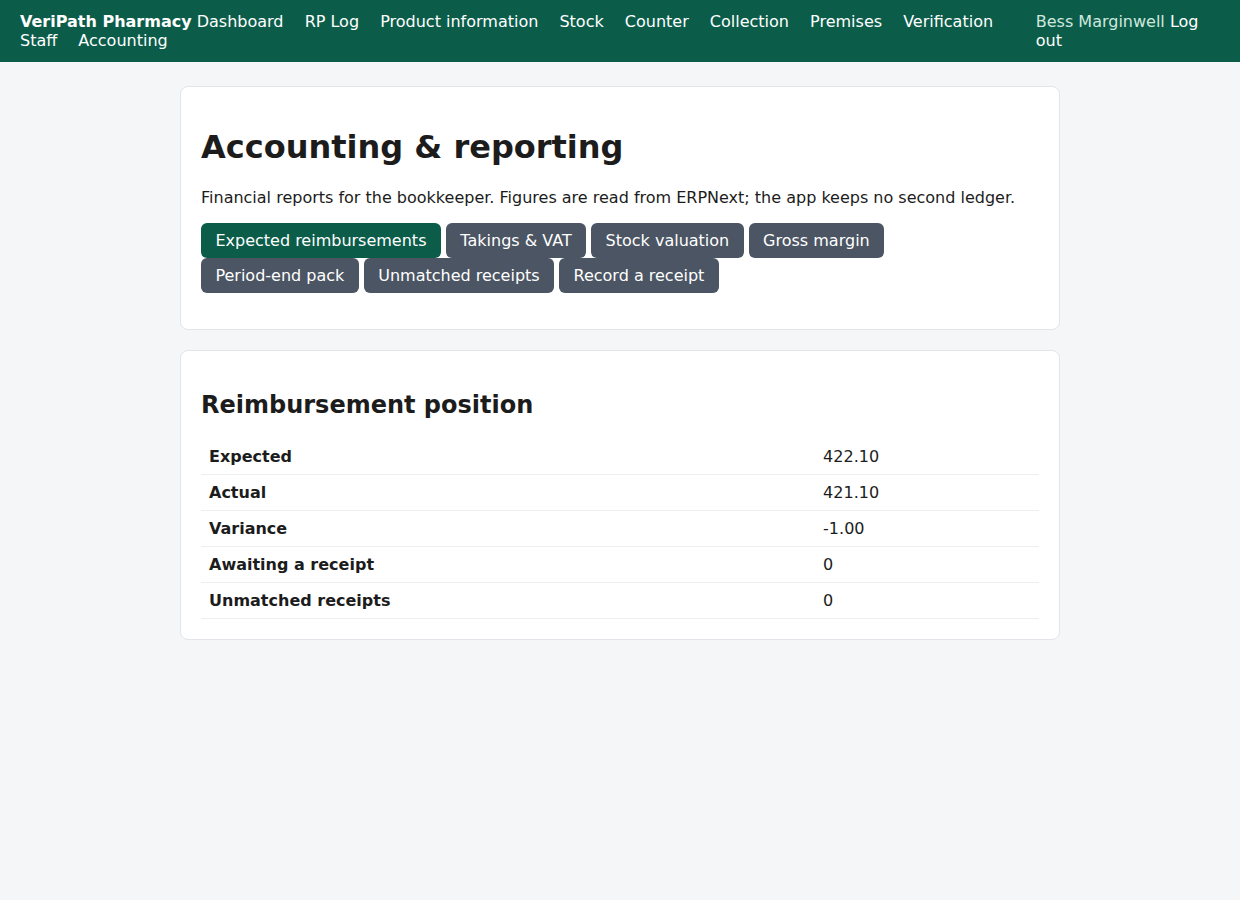
Task: Click the Accounting & reporting heading
Action: pos(412,146)
